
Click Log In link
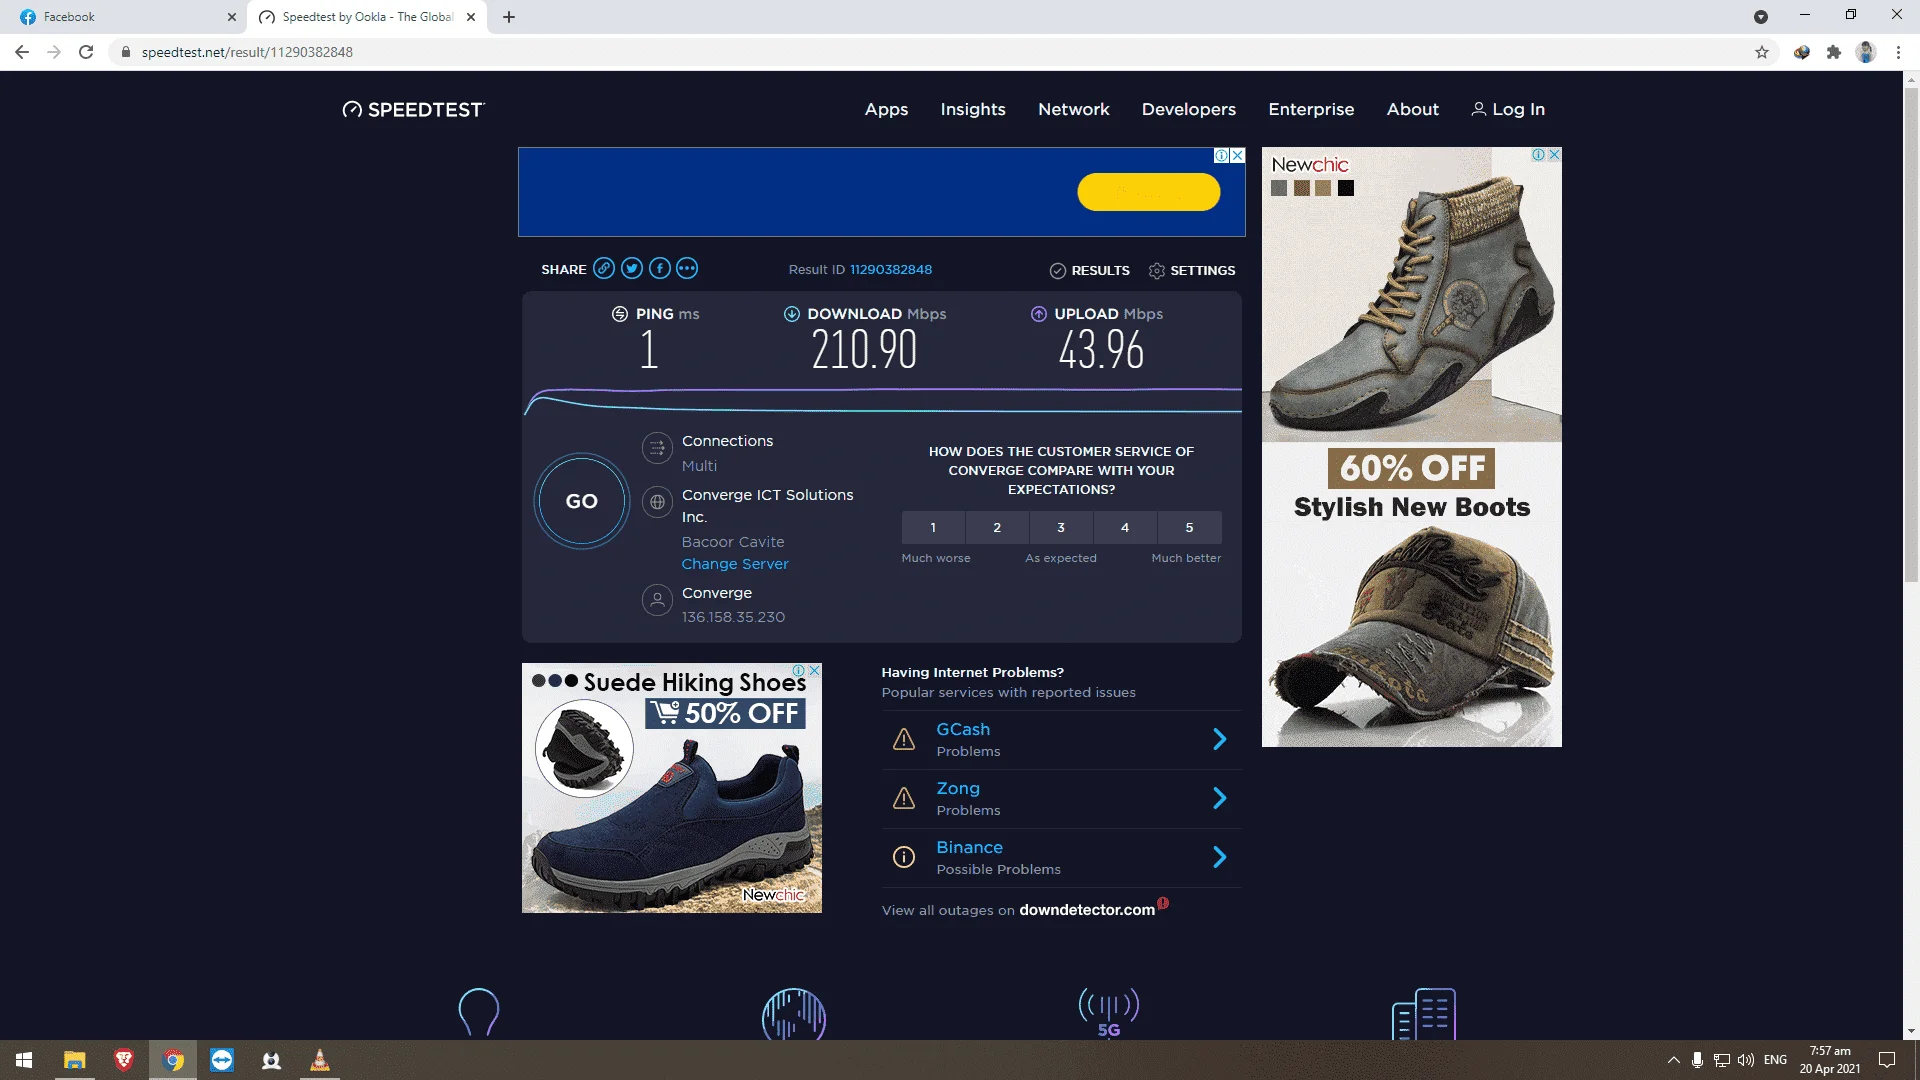(1508, 109)
